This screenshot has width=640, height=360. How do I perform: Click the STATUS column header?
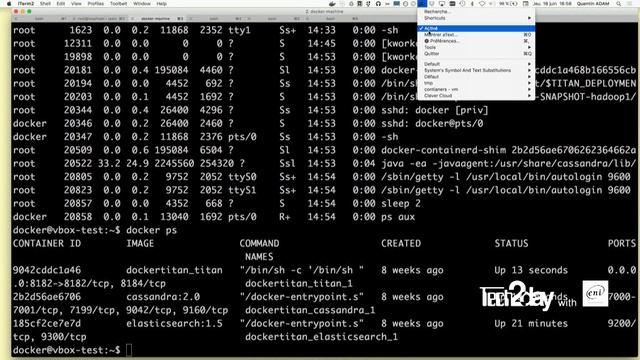point(511,244)
